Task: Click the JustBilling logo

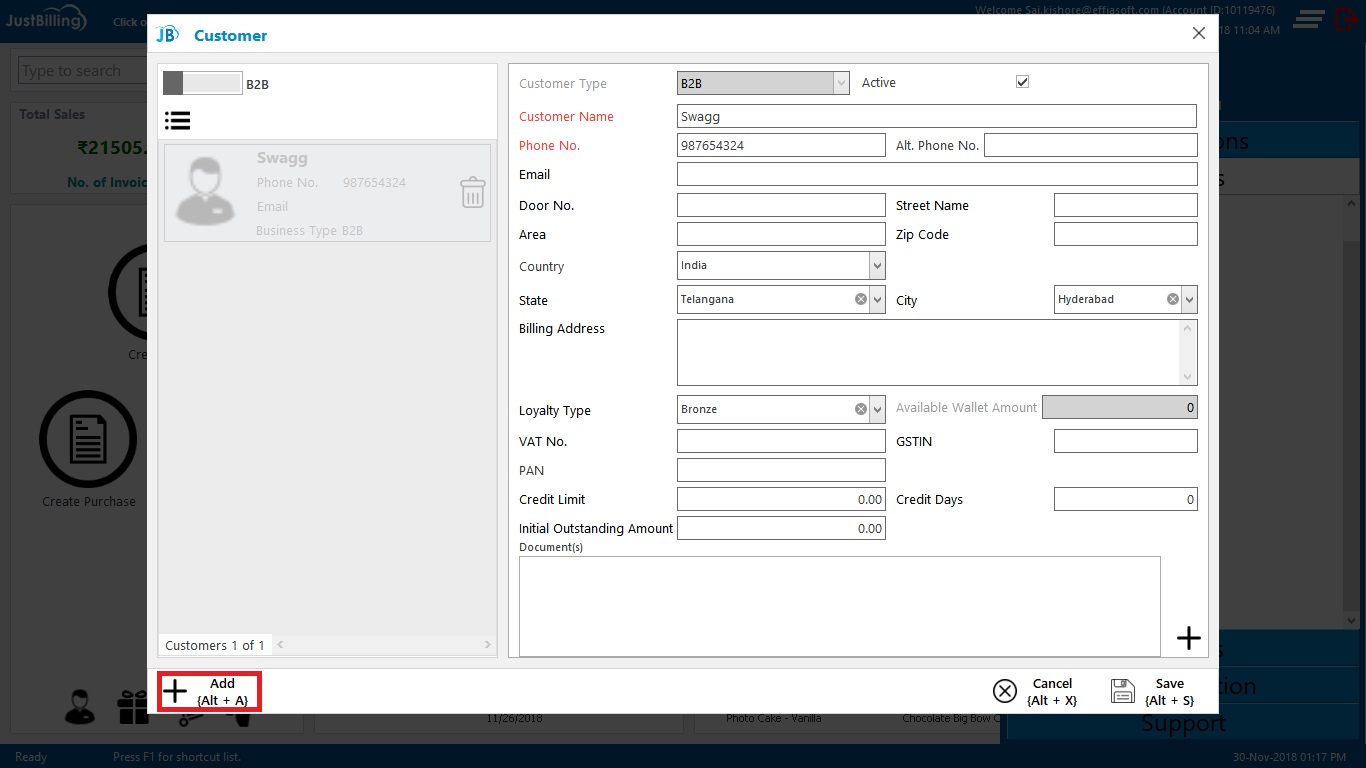Action: point(46,19)
